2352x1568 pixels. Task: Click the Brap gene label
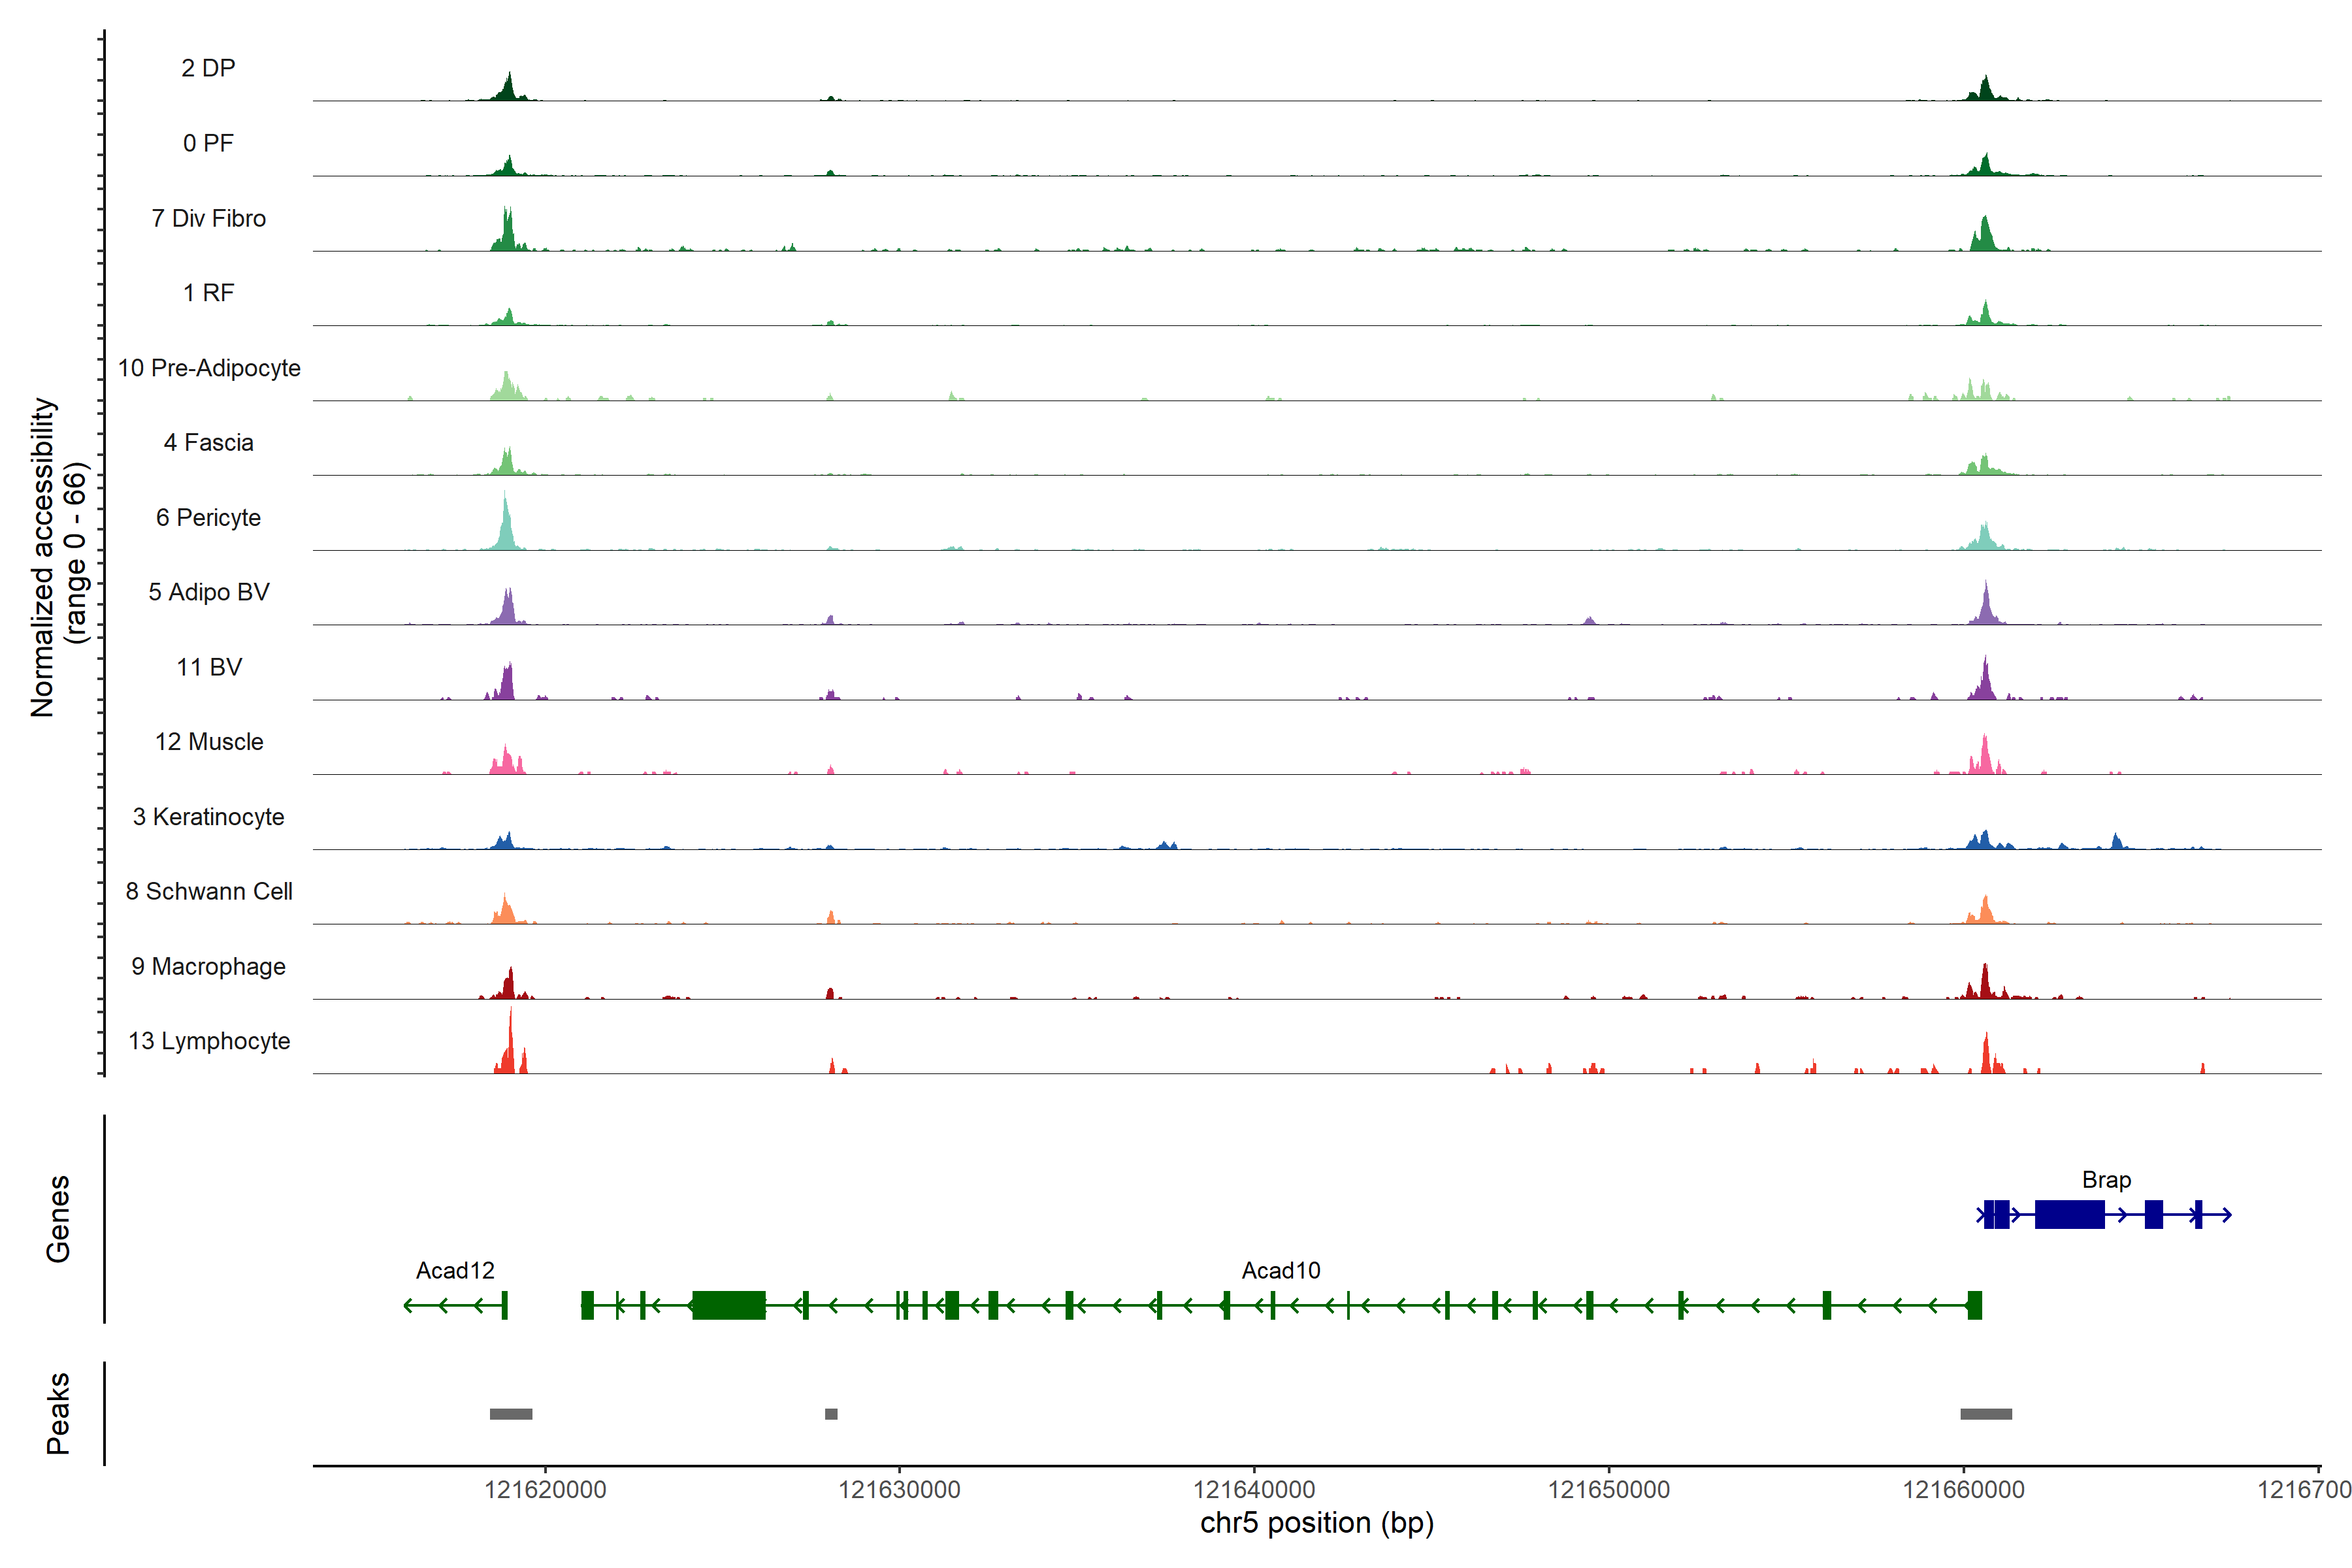click(2106, 1180)
